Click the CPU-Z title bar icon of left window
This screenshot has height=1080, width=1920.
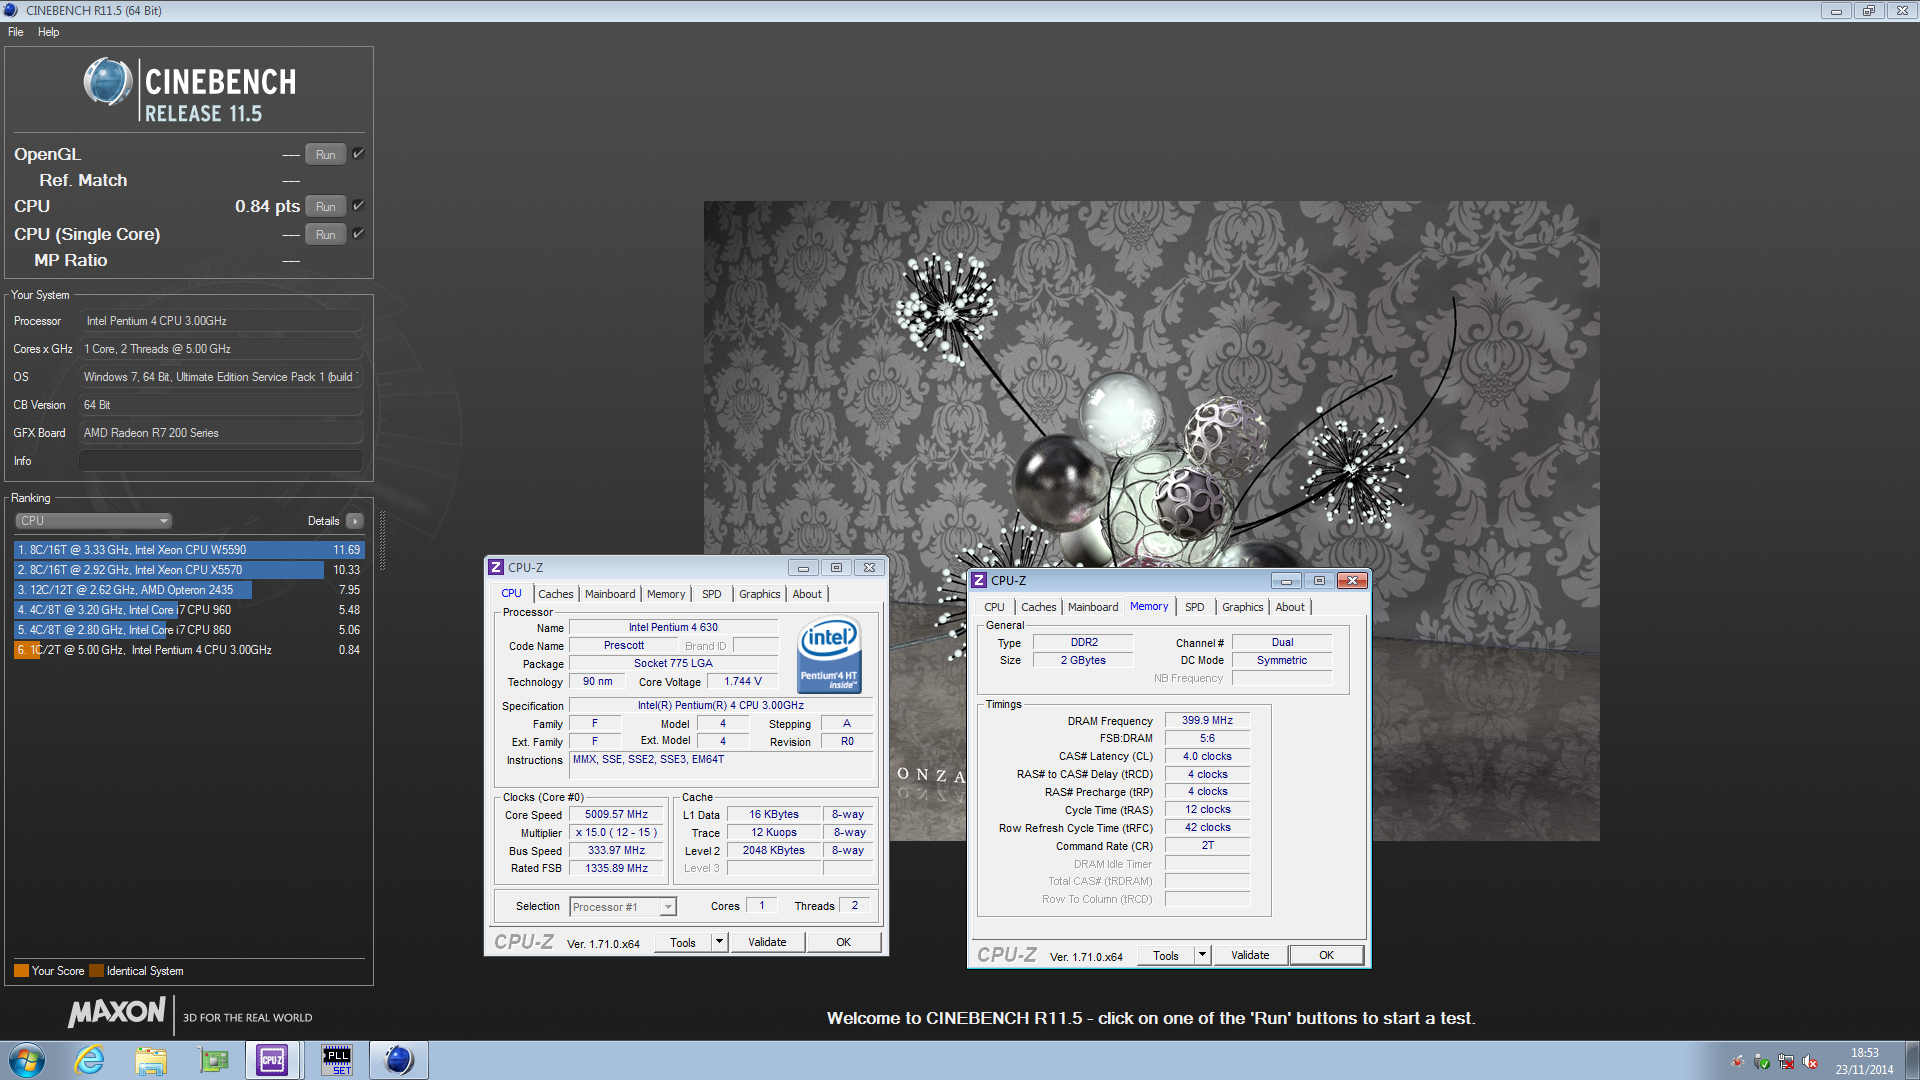(x=496, y=567)
